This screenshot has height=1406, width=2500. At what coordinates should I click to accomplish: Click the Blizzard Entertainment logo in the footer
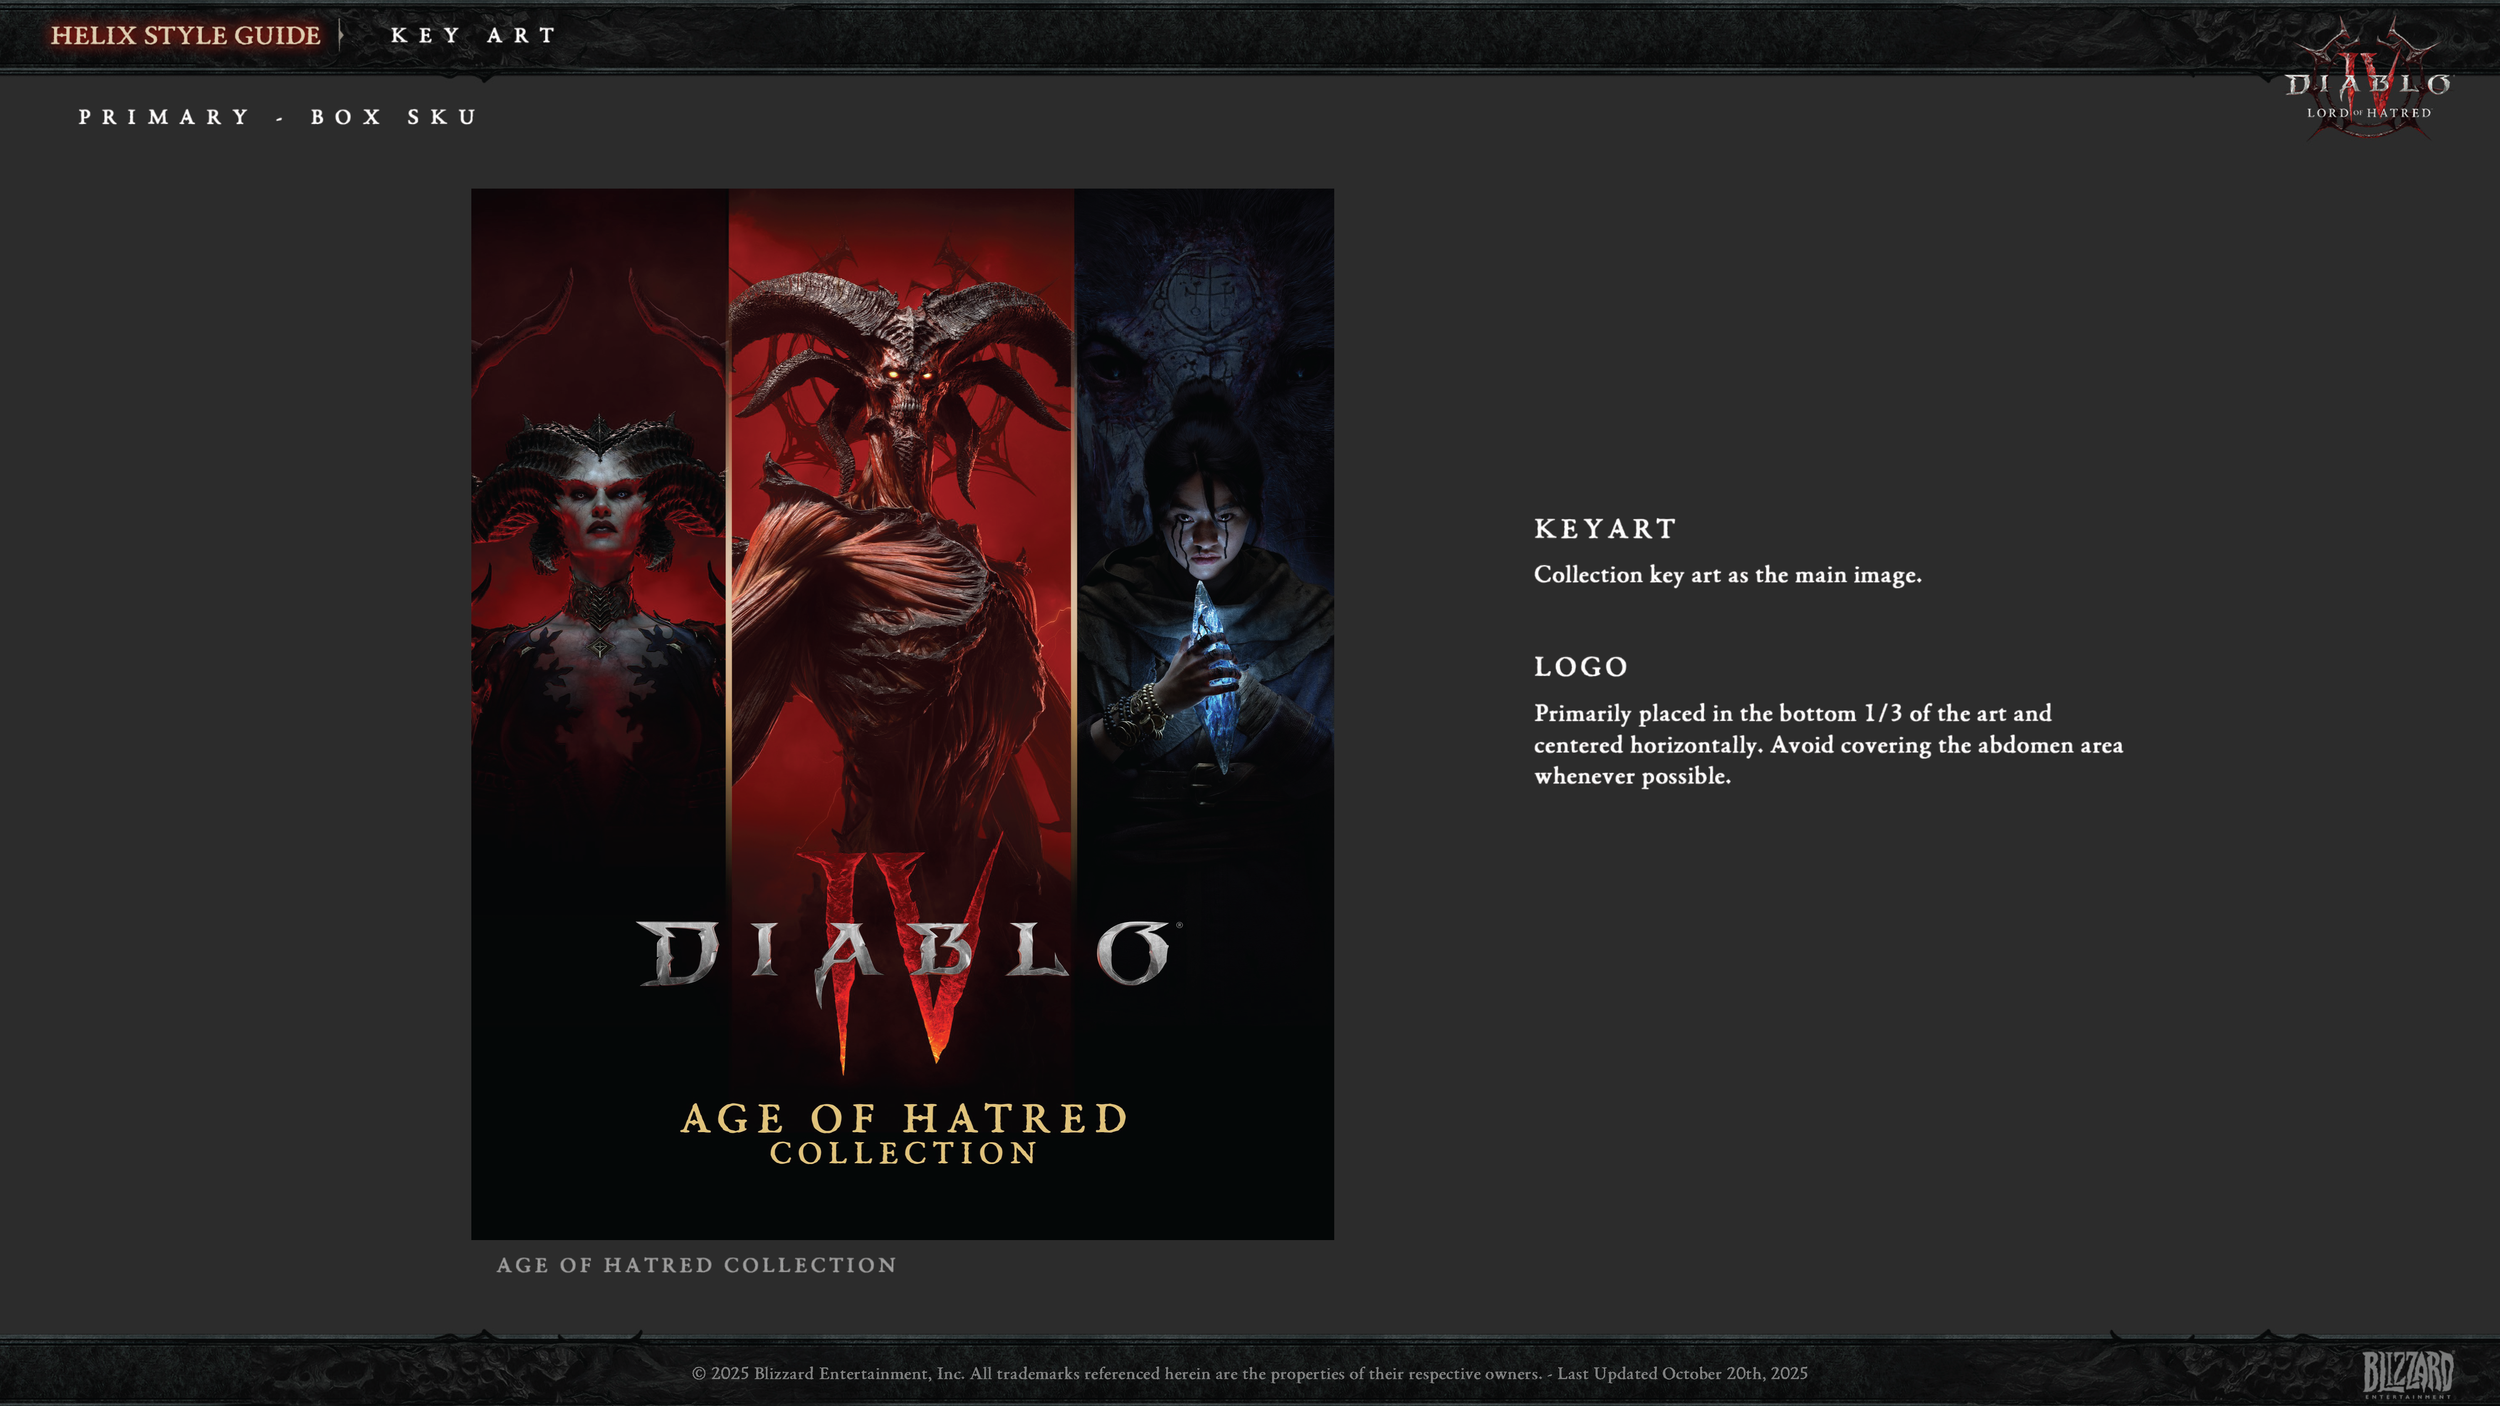tap(2407, 1372)
